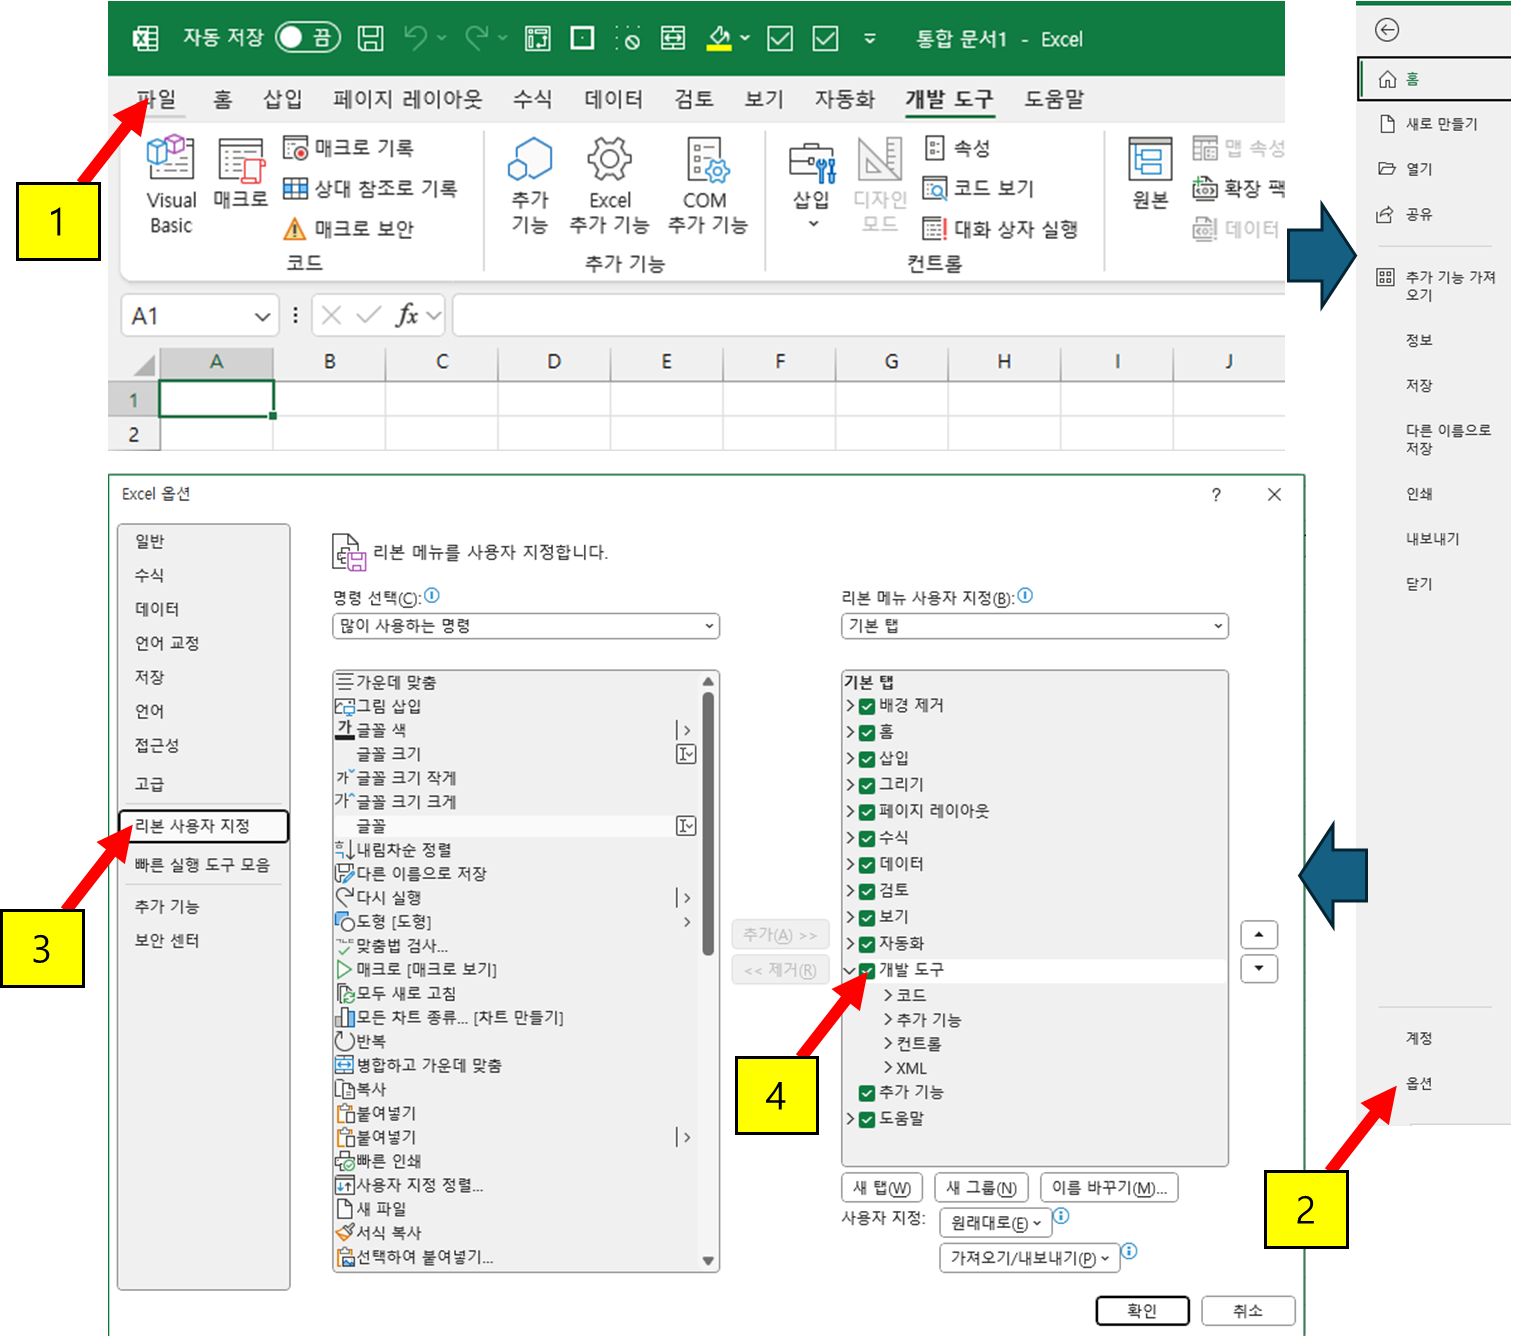This screenshot has height=1338, width=1513.
Task: Open the 파일 ribbon tab
Action: click(x=156, y=99)
